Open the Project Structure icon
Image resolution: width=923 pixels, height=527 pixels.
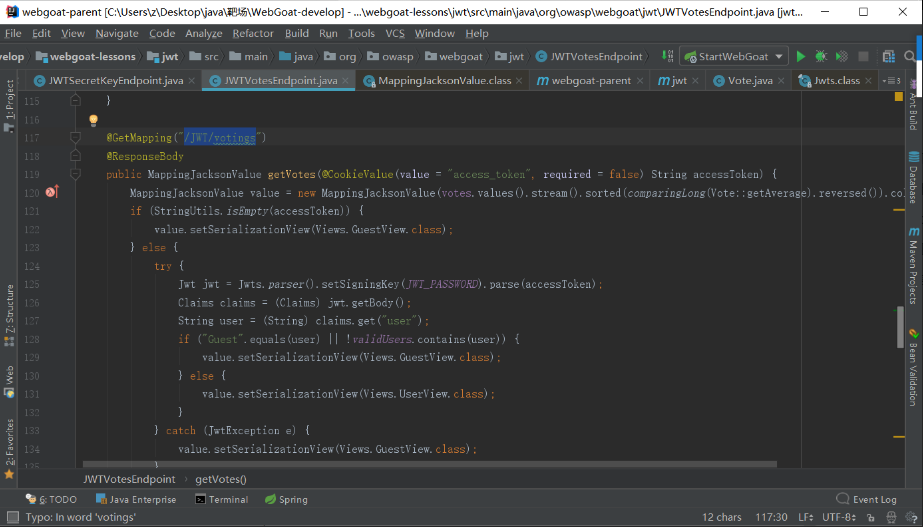pyautogui.click(x=889, y=57)
